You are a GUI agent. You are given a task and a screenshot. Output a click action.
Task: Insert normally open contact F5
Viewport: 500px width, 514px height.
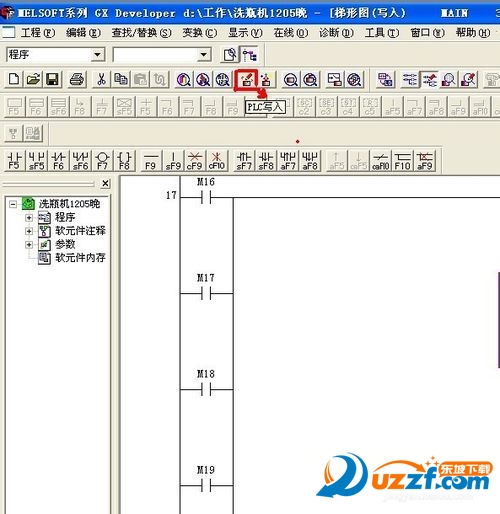click(14, 160)
